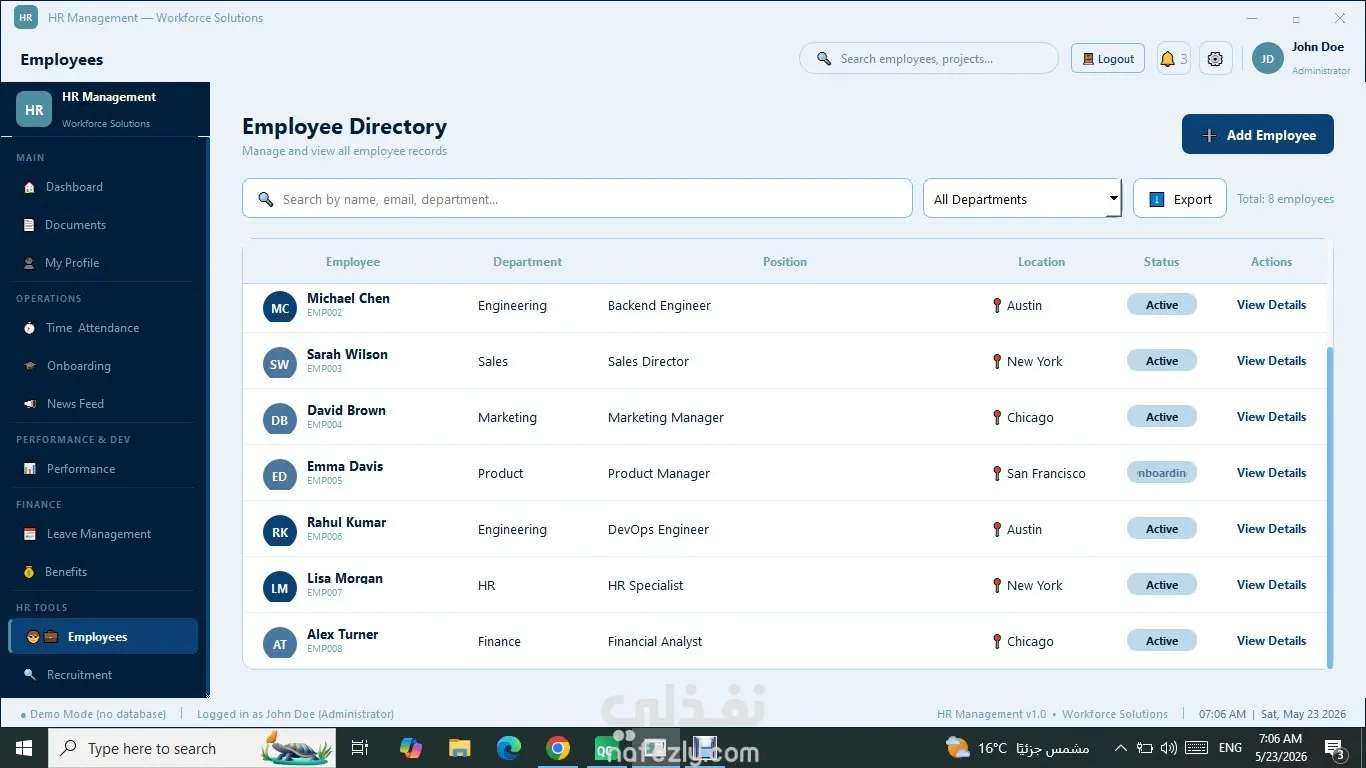
Task: Click the Logout button
Action: (x=1108, y=59)
